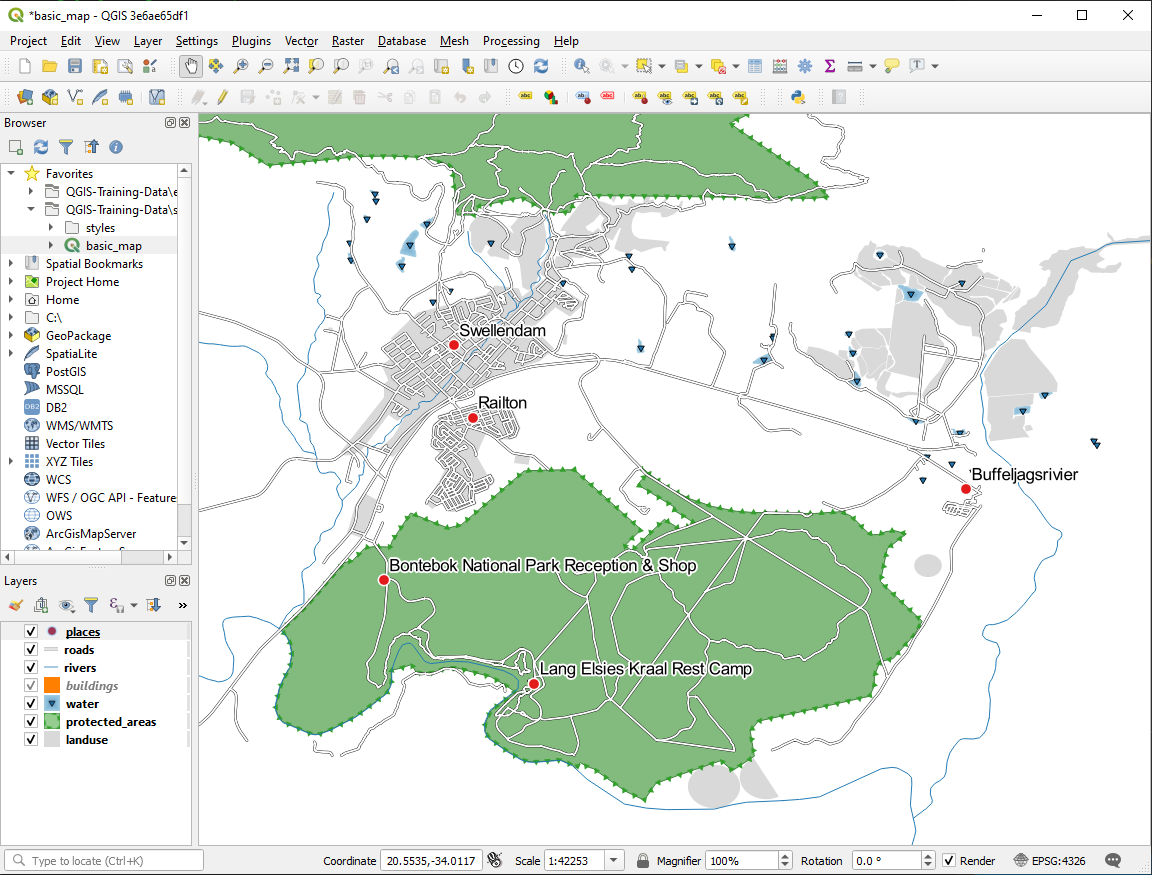Select the Pan Map hand tool
The width and height of the screenshot is (1152, 875).
pyautogui.click(x=190, y=66)
